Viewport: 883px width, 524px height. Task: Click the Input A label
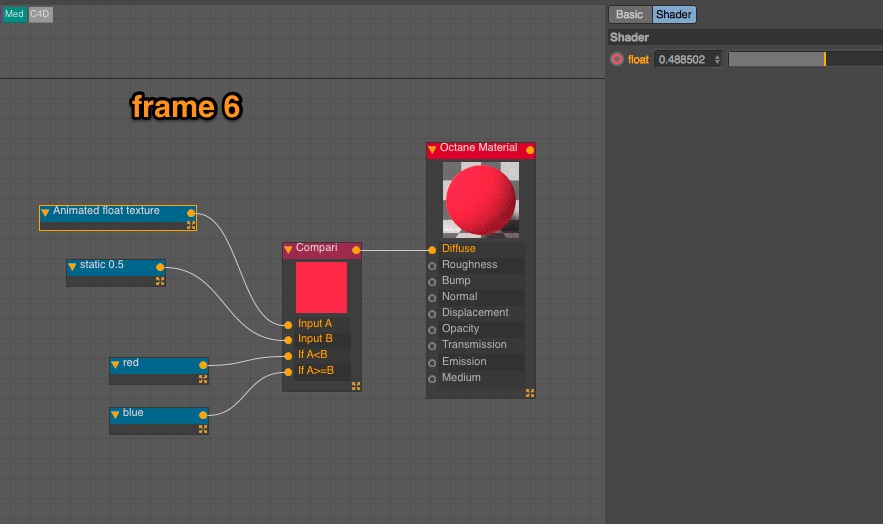point(315,324)
